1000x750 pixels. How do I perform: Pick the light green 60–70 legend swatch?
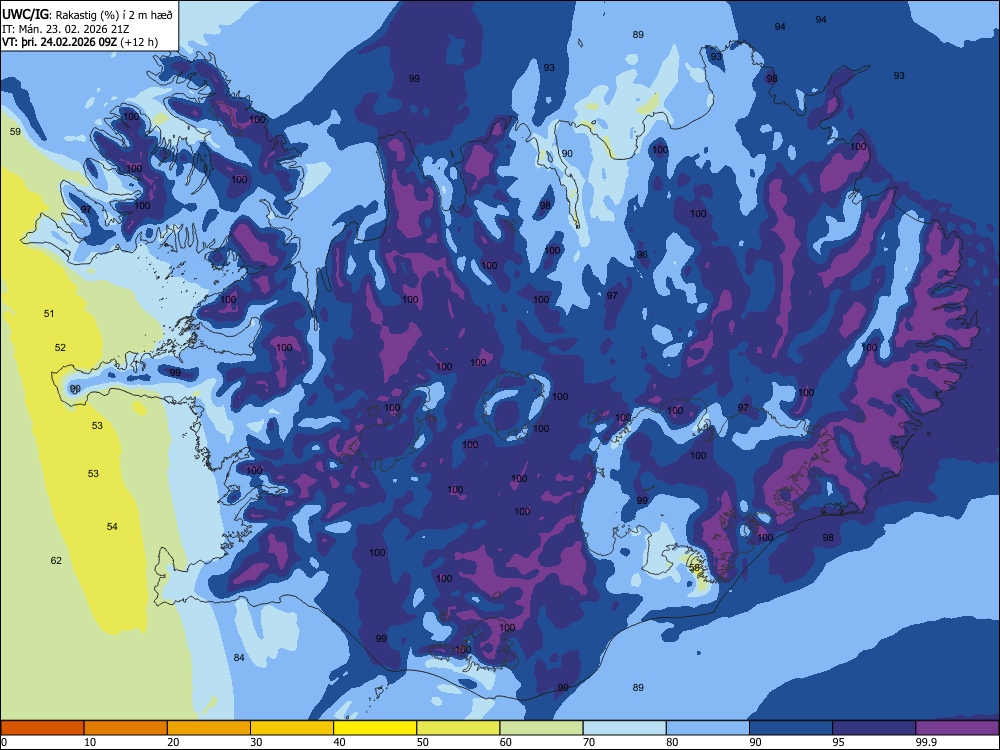click(x=541, y=728)
